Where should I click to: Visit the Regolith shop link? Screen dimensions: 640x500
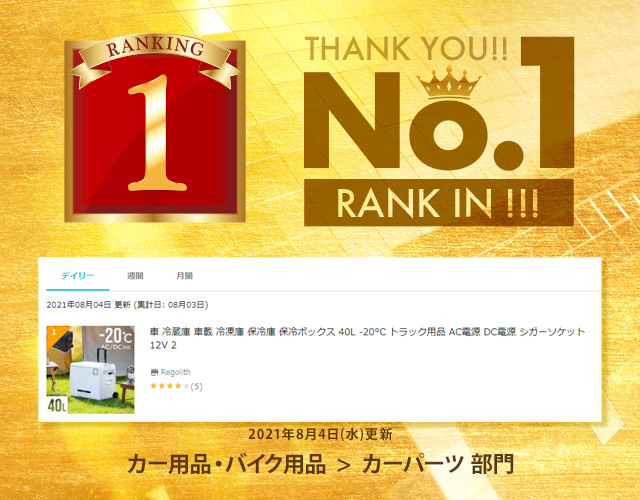pyautogui.click(x=176, y=372)
